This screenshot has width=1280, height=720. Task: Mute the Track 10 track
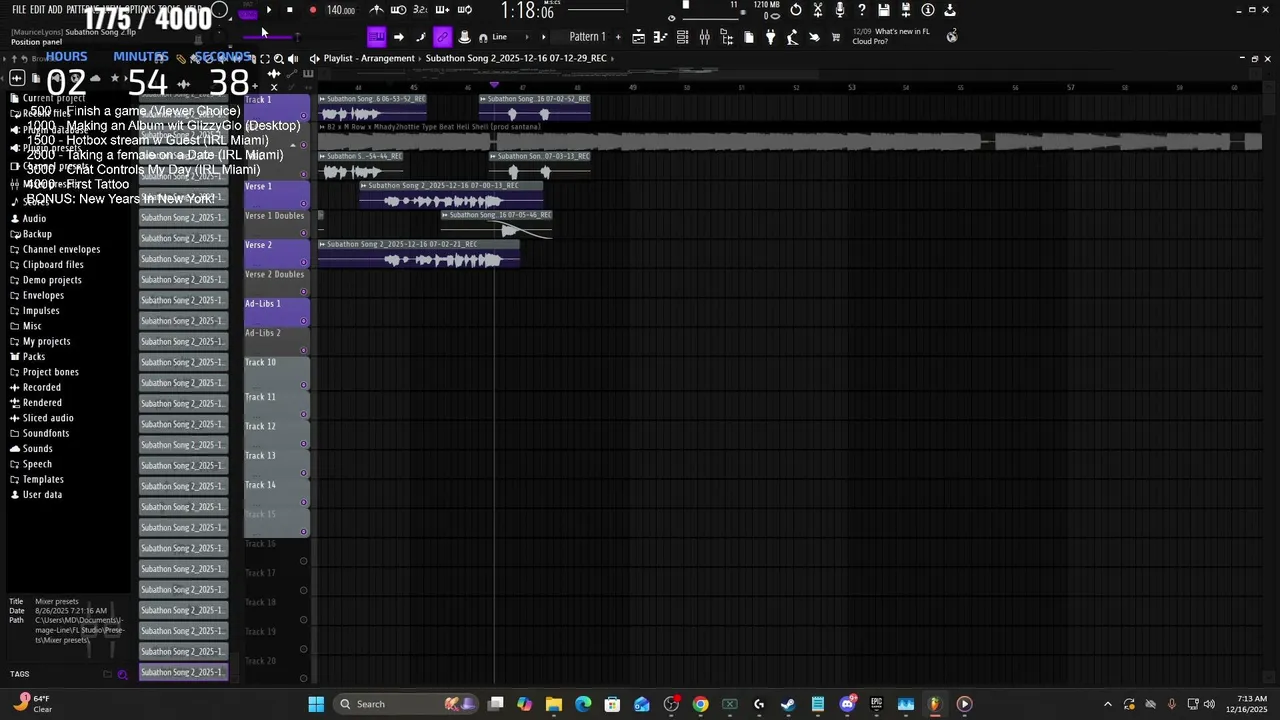(x=304, y=385)
